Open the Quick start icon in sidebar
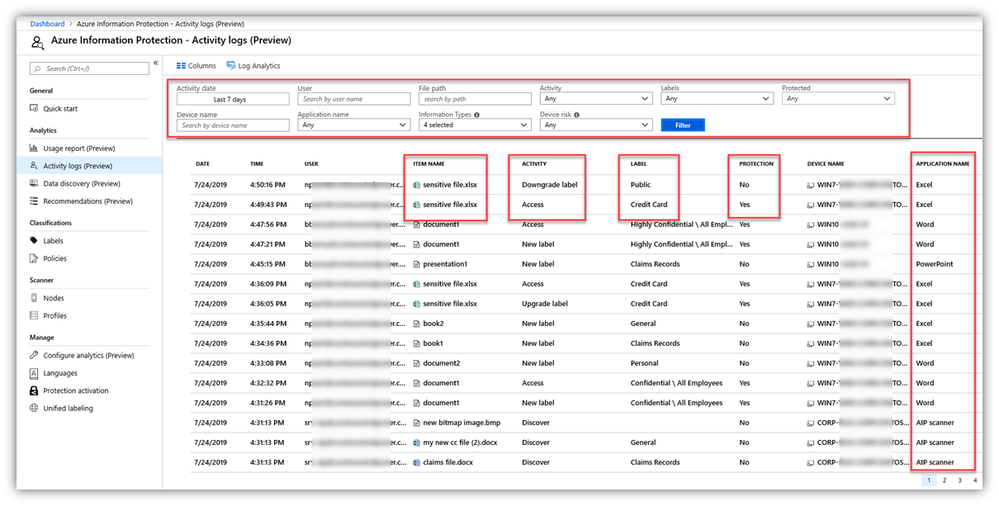Image resolution: width=999 pixels, height=506 pixels. point(34,108)
